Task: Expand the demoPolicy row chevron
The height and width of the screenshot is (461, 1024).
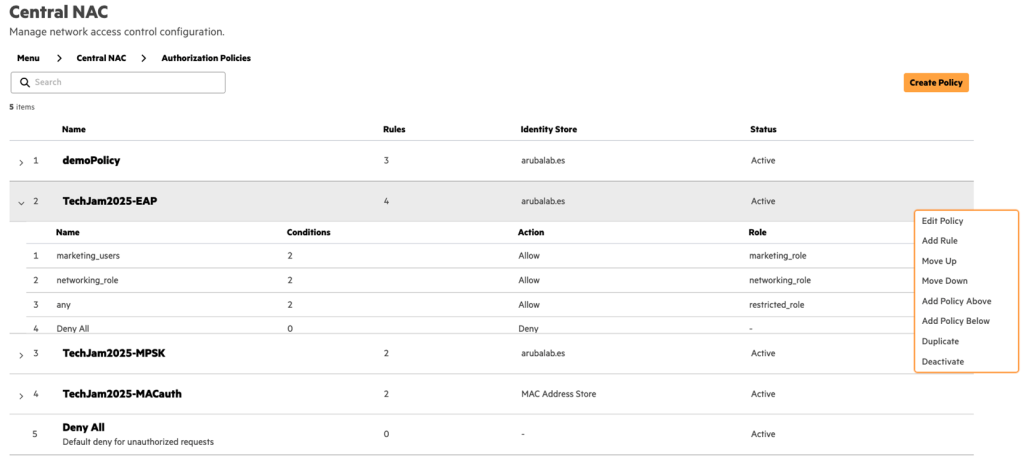Action: (x=21, y=161)
